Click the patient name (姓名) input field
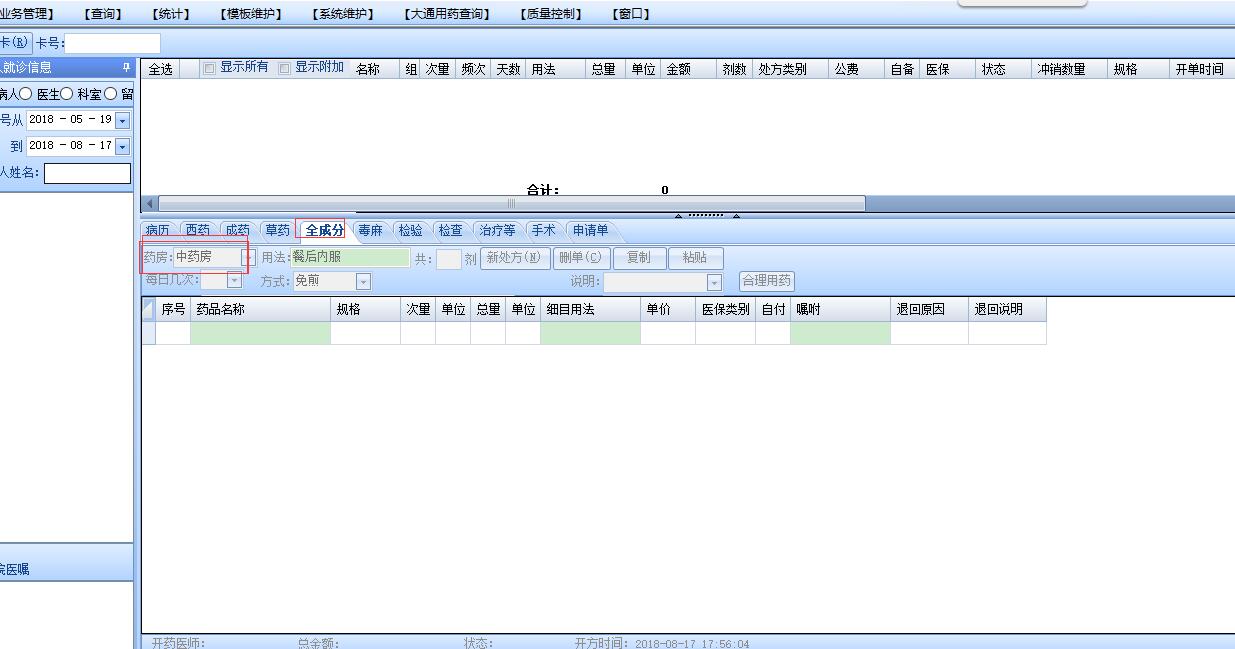The width and height of the screenshot is (1235, 649). pos(87,173)
